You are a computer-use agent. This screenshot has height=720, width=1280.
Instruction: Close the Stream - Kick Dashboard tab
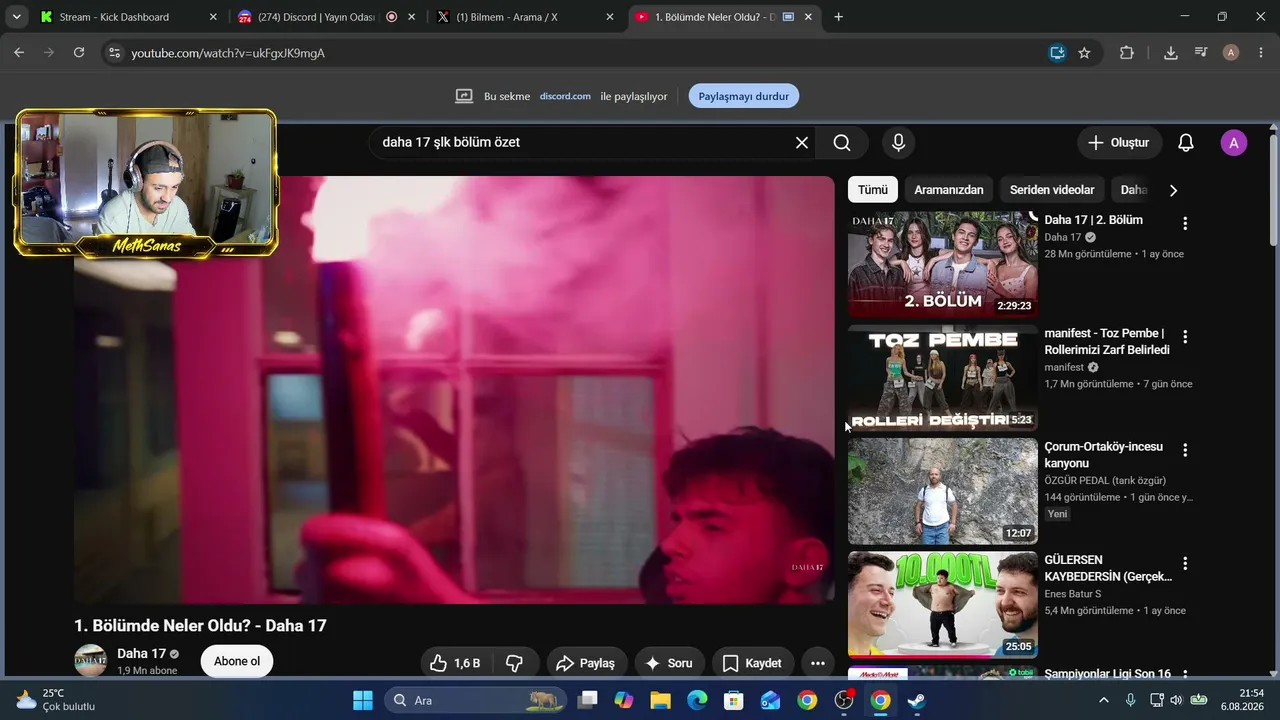(213, 17)
